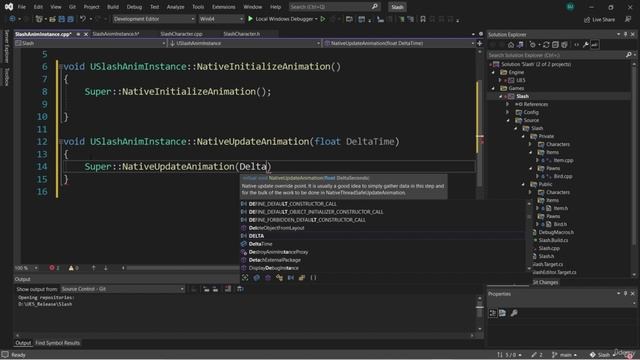Toggle the braces snippet filter icon
The image size is (640, 360).
pyautogui.click(x=313, y=278)
